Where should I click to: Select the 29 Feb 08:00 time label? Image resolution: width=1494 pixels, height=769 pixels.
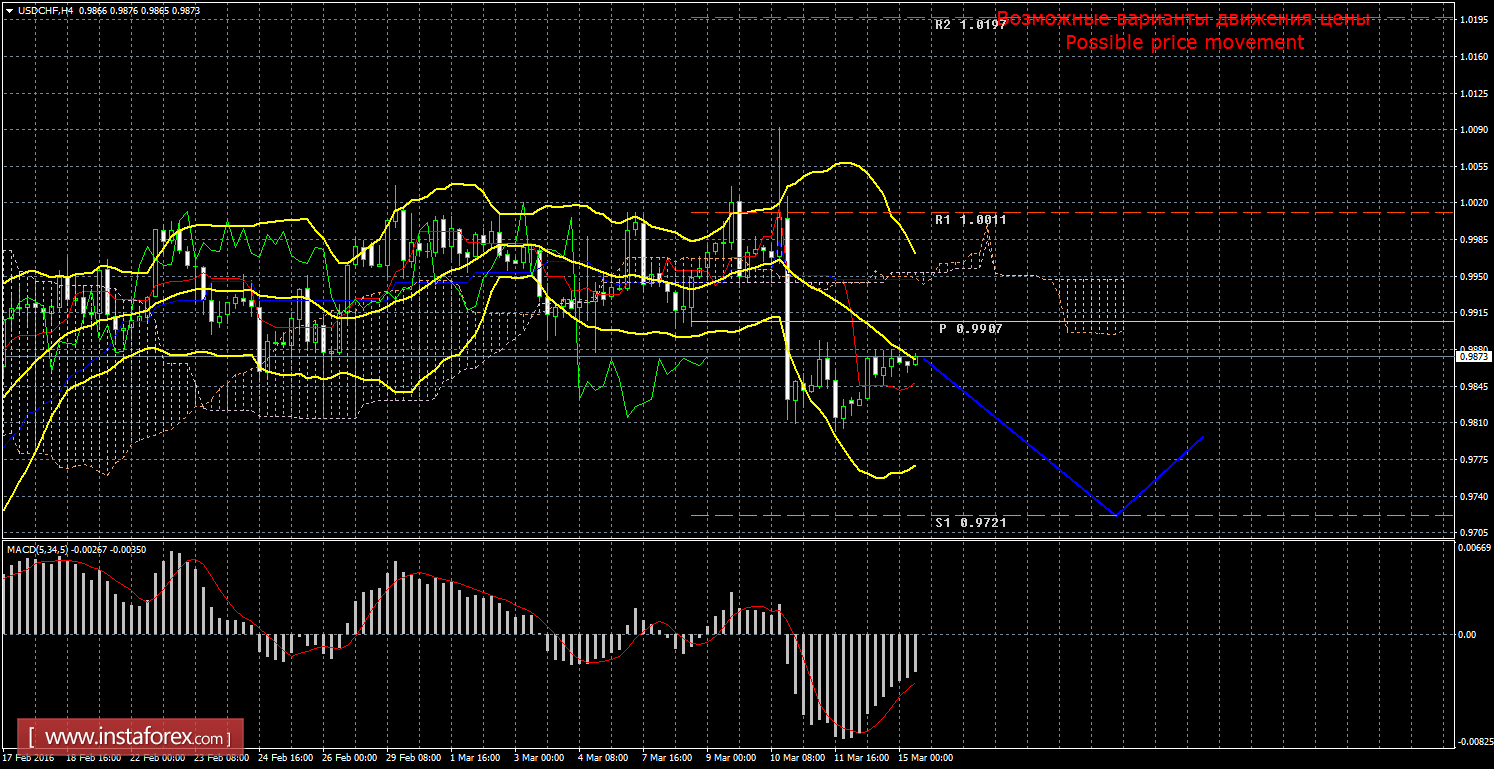tap(415, 758)
